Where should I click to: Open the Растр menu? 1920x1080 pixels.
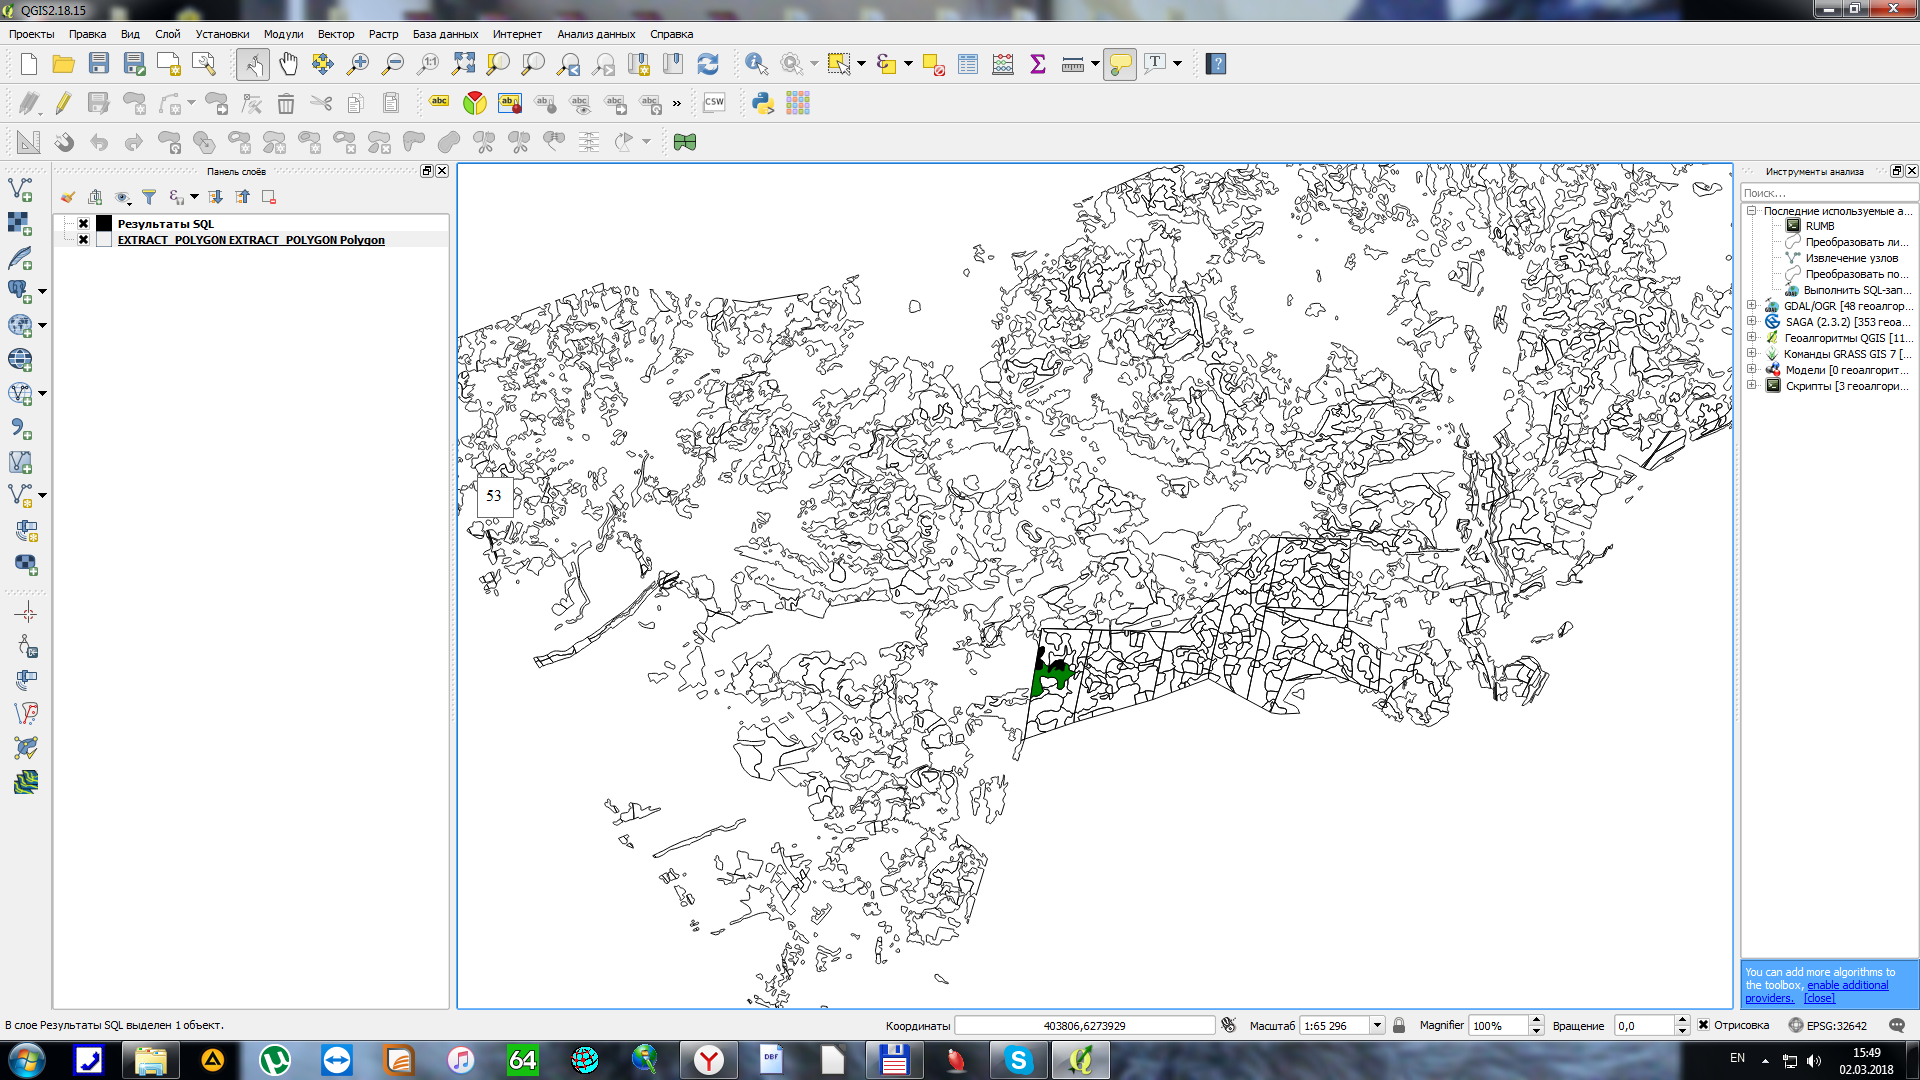coord(383,34)
